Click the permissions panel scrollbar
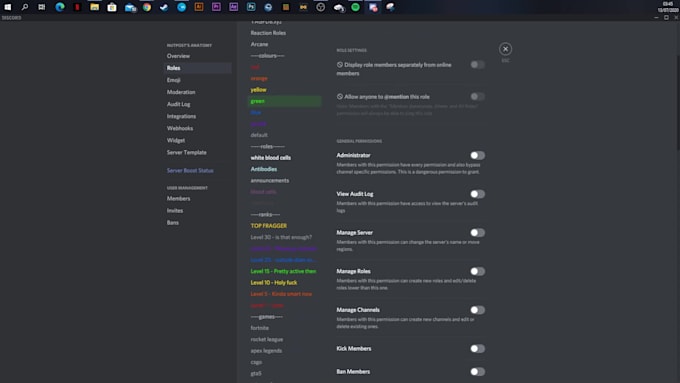The image size is (680, 383). click(x=678, y=103)
